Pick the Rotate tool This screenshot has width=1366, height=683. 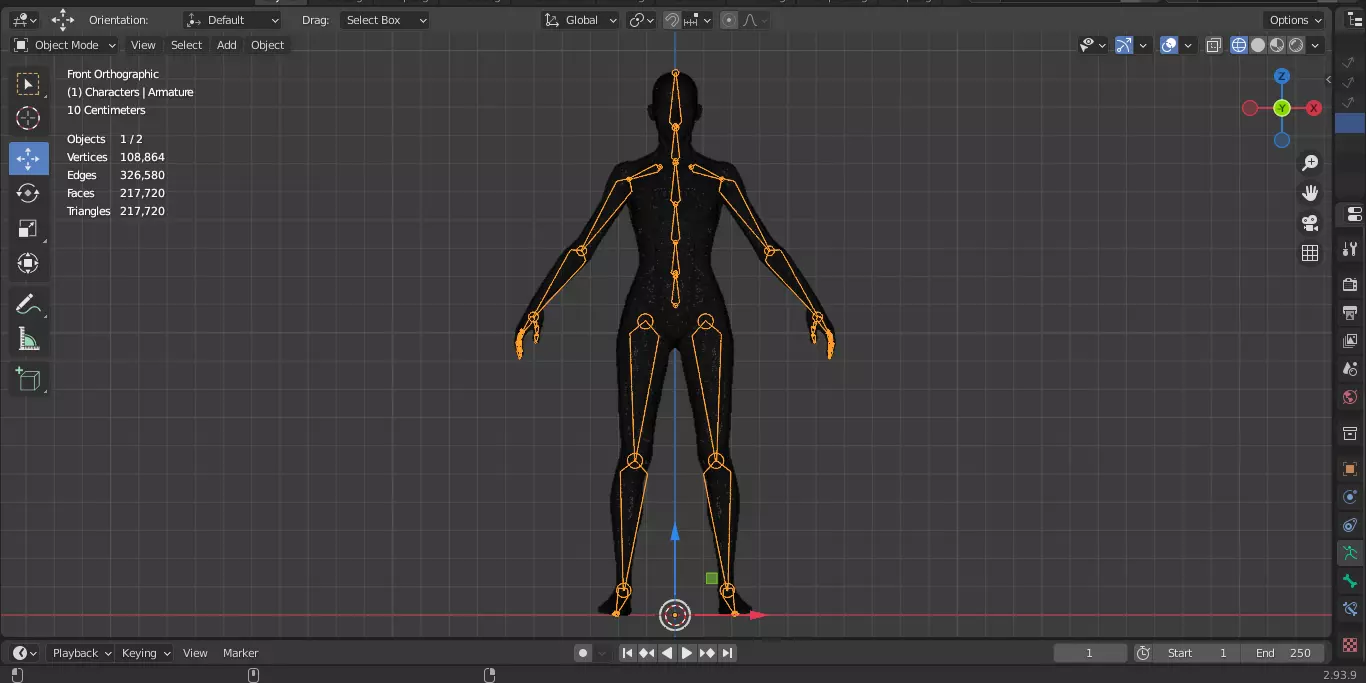[28, 193]
